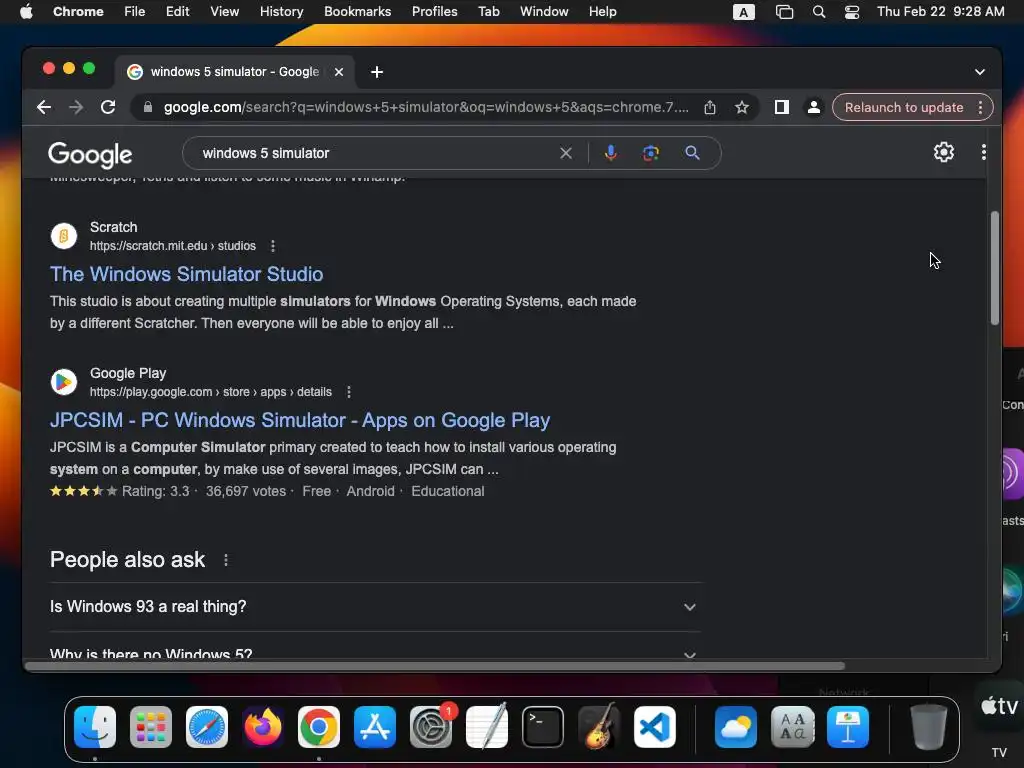Open a new tab with the plus button
This screenshot has height=768, width=1024.
point(377,72)
